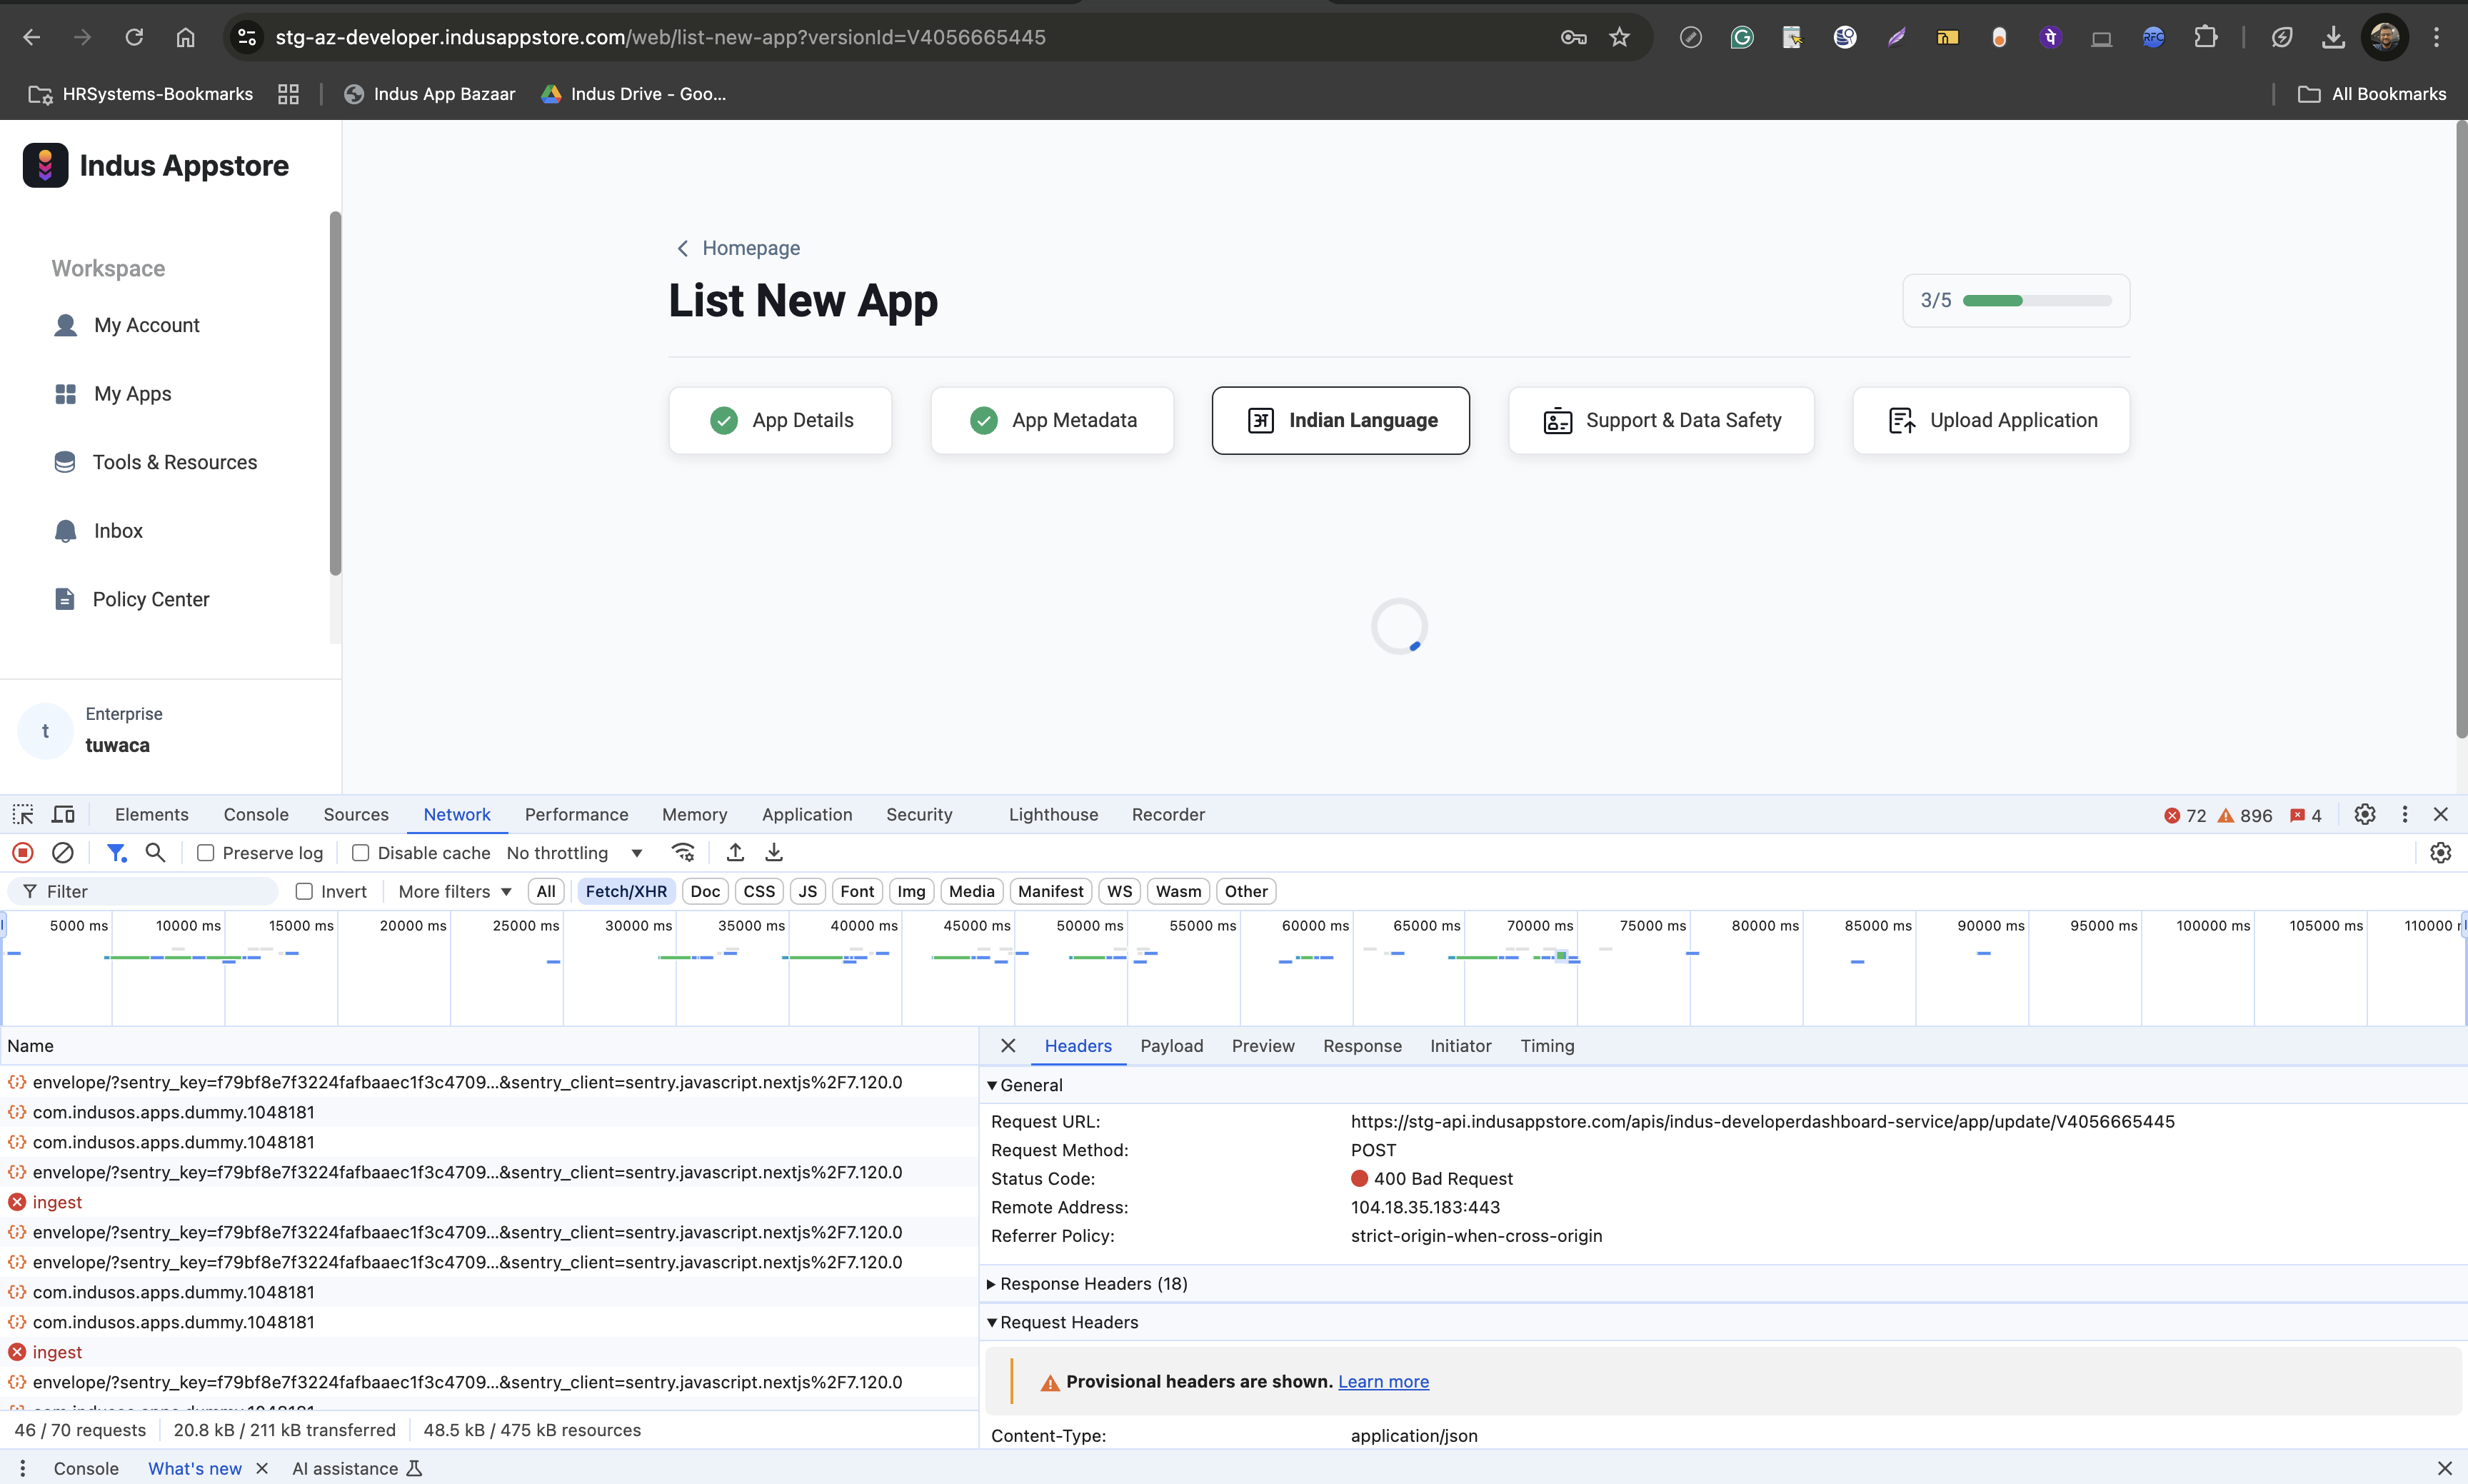Open the More filters dropdown
Image resolution: width=2468 pixels, height=1484 pixels.
point(455,891)
